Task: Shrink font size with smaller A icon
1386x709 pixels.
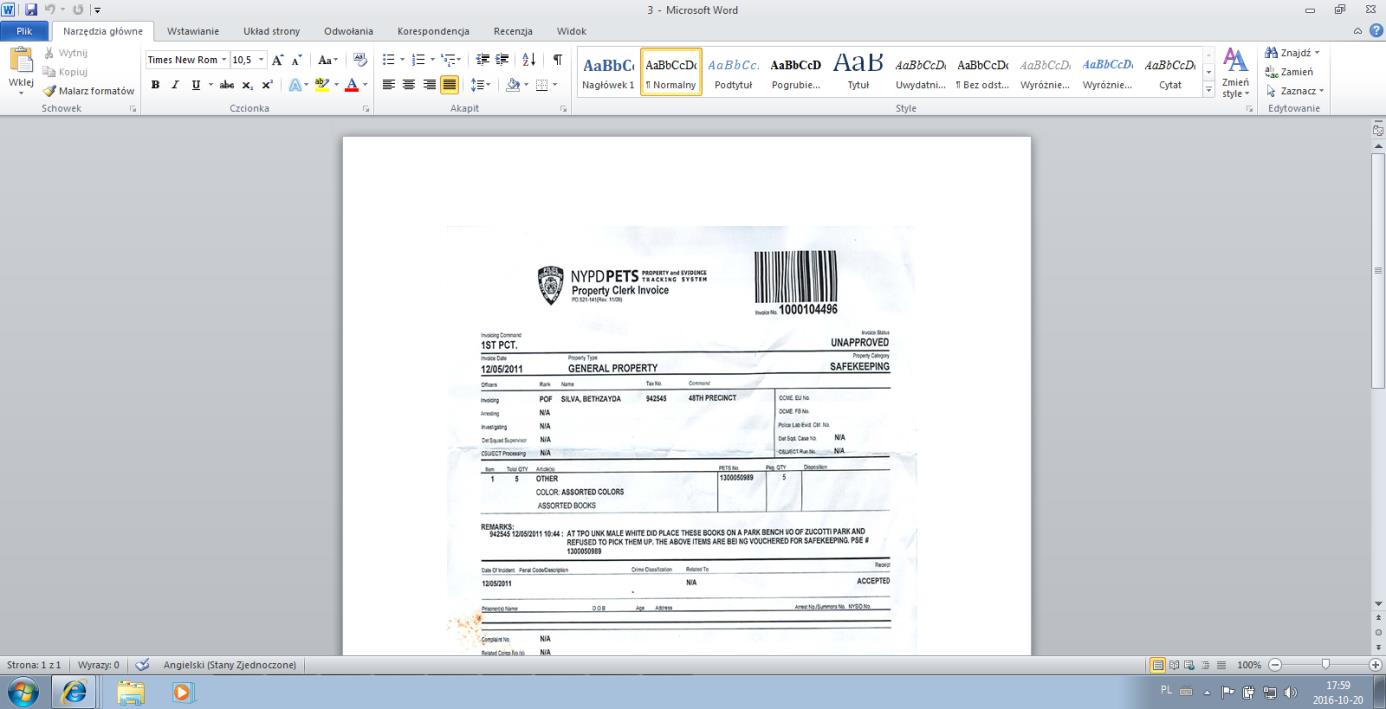Action: (x=297, y=59)
